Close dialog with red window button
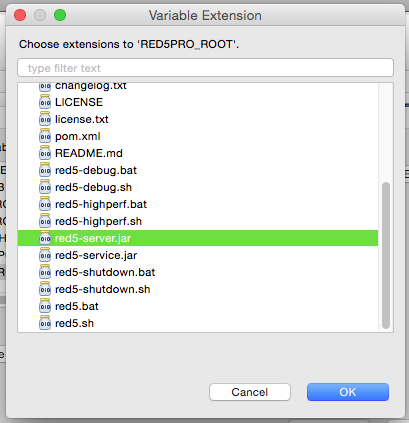Image resolution: width=409 pixels, height=423 pixels. pos(20,15)
